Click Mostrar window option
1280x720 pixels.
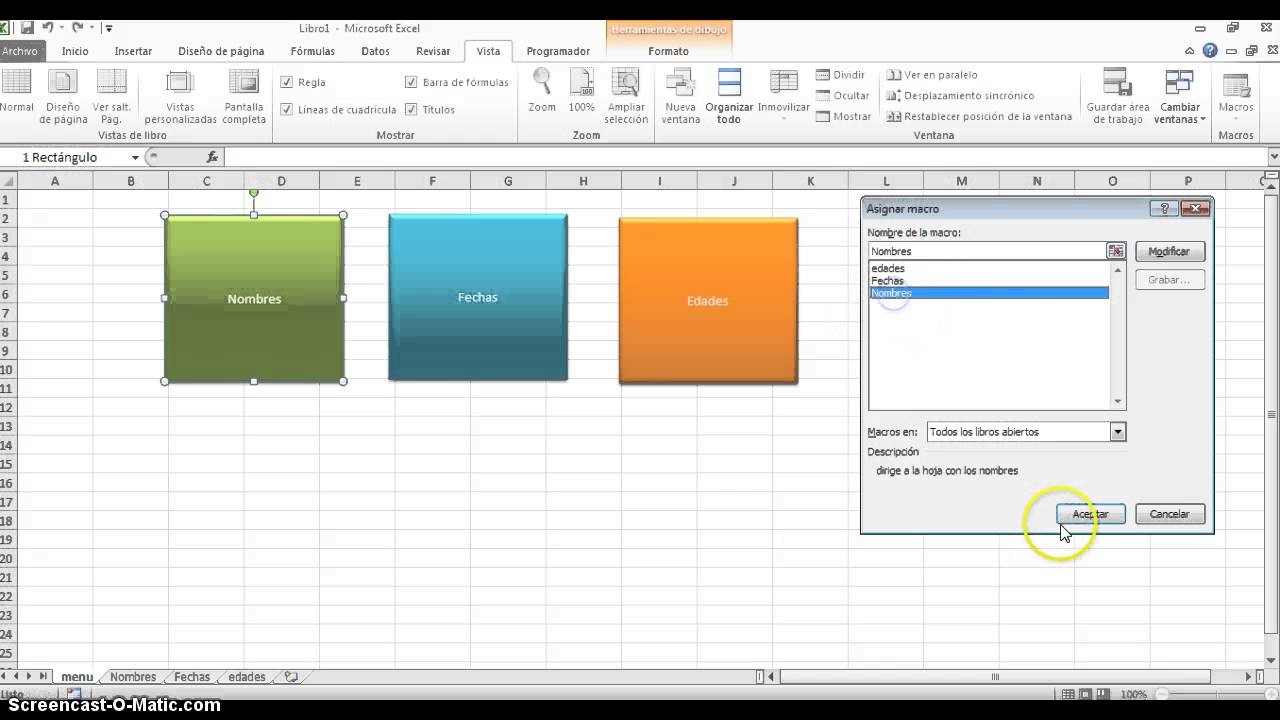tap(843, 116)
